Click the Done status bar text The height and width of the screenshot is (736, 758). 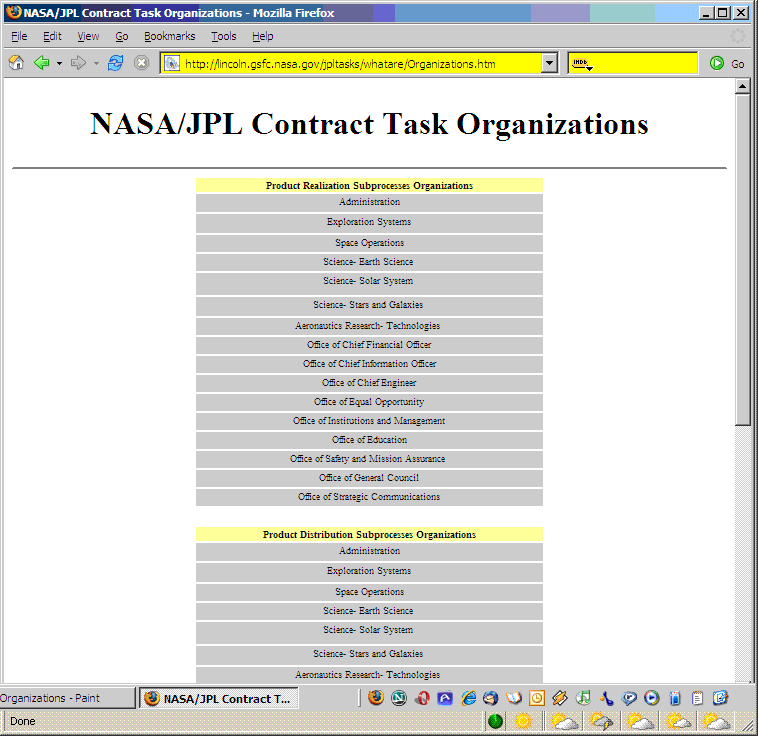pyautogui.click(x=22, y=721)
